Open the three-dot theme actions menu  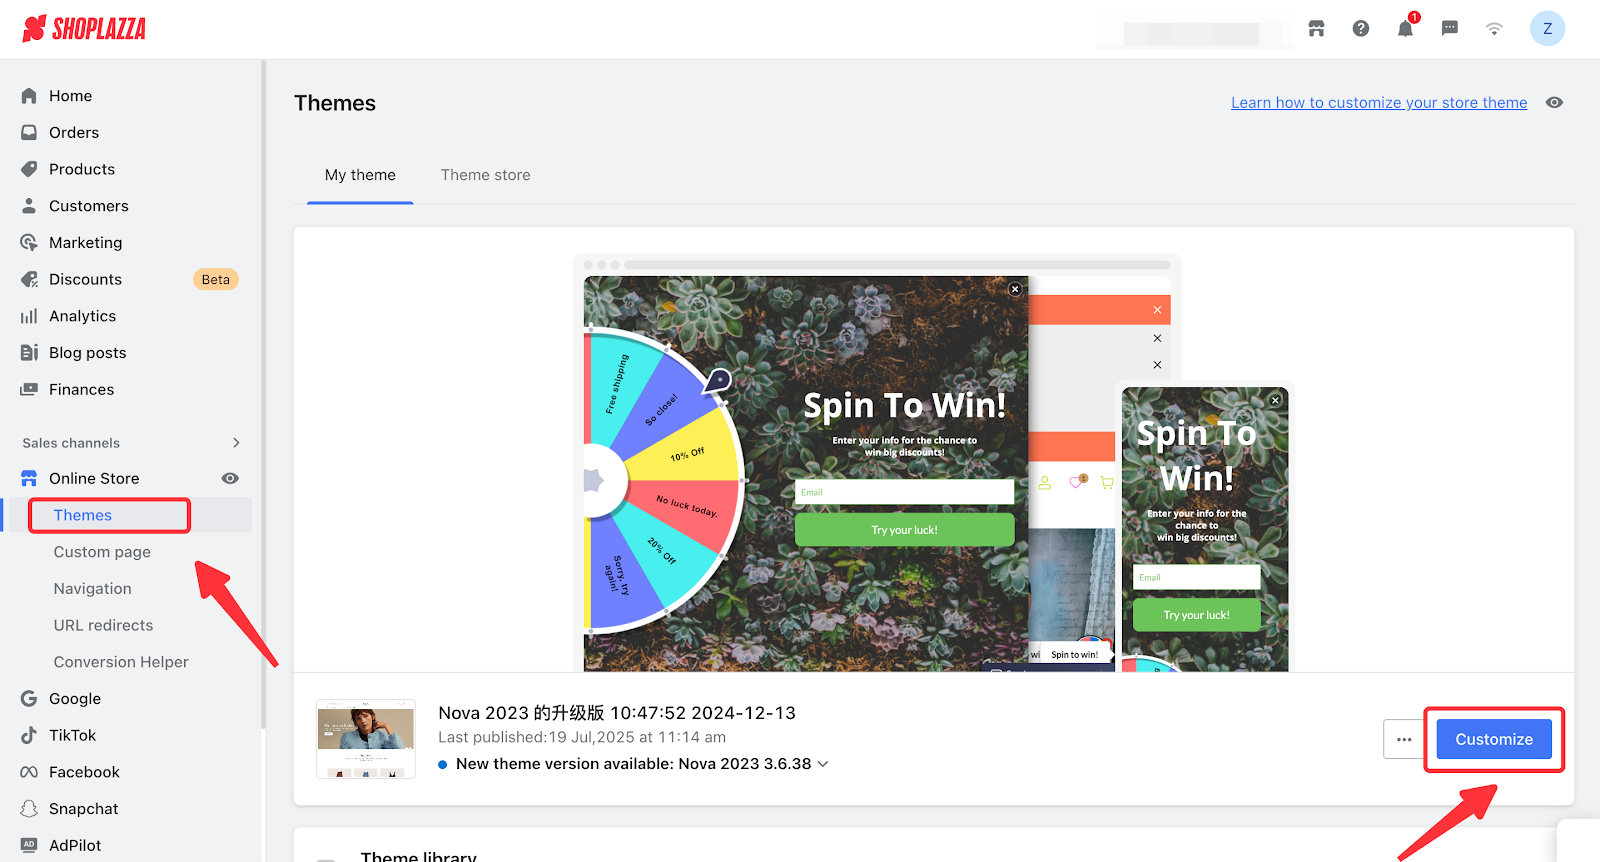click(x=1404, y=740)
